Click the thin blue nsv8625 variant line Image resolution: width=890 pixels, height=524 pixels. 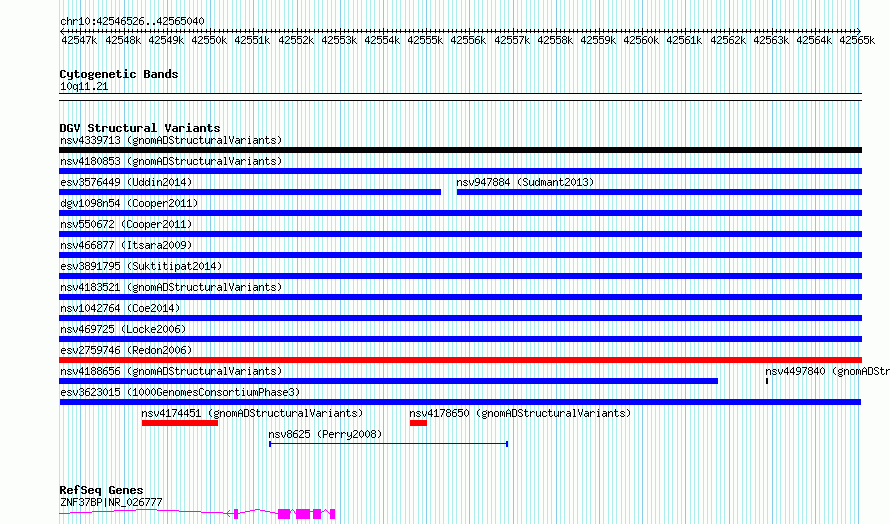[388, 444]
